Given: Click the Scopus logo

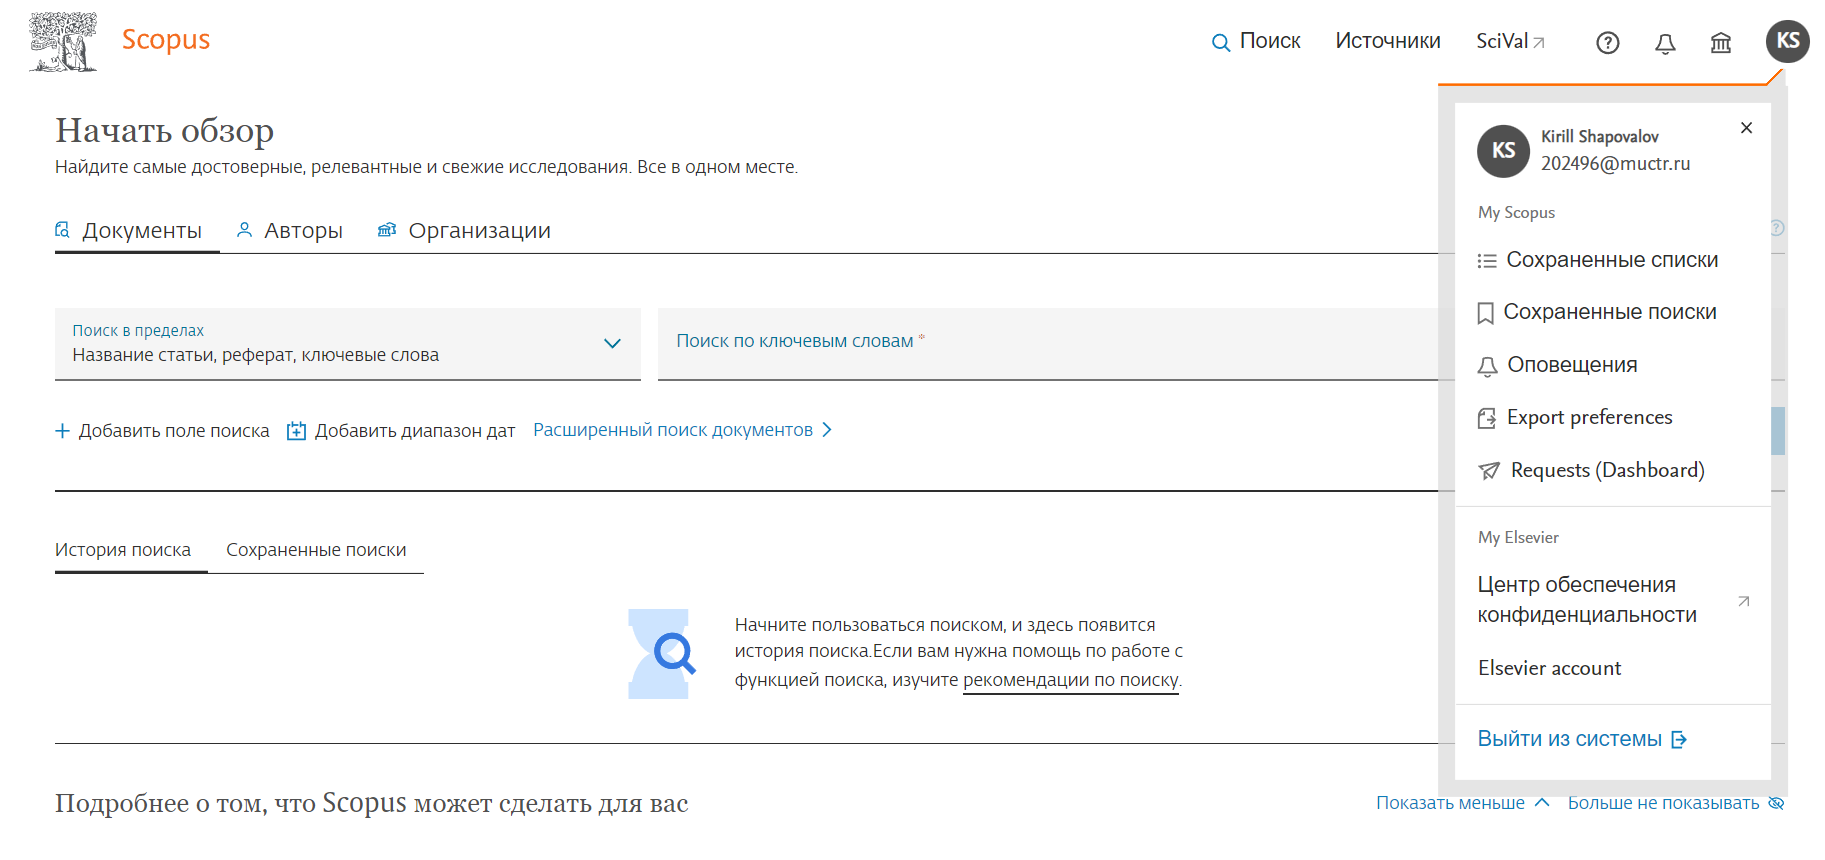Looking at the screenshot, I should click(x=165, y=40).
